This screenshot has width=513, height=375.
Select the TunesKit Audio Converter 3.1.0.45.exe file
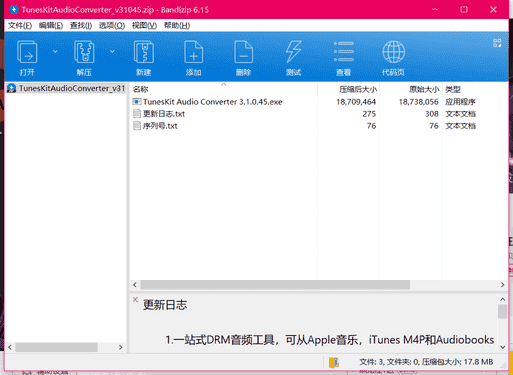coord(213,102)
